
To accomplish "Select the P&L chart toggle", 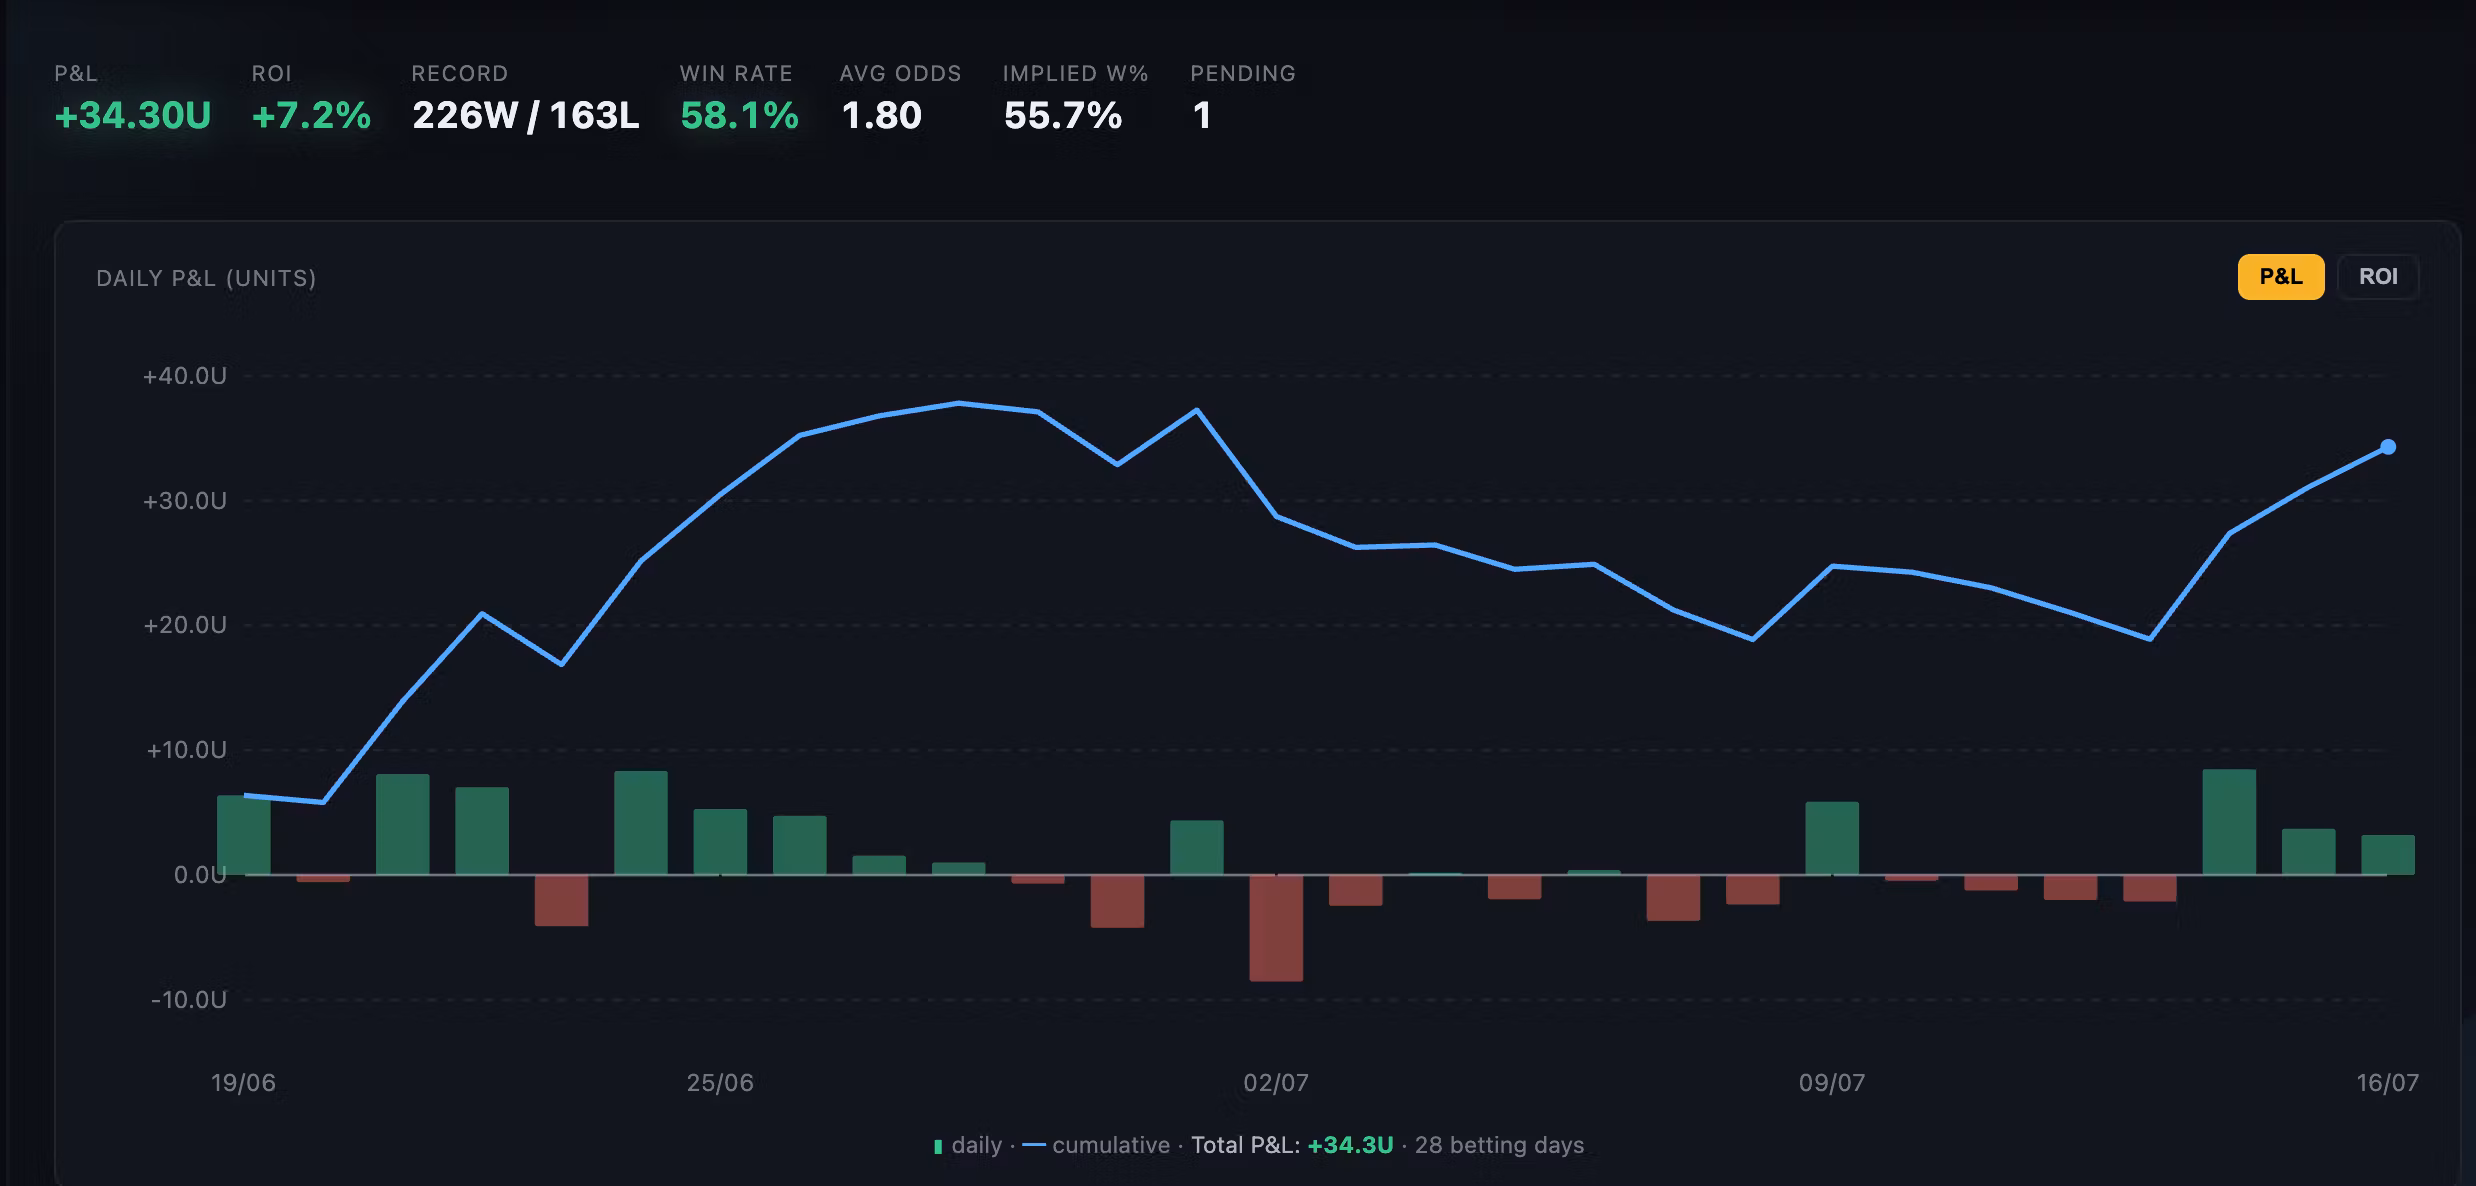I will [2281, 277].
